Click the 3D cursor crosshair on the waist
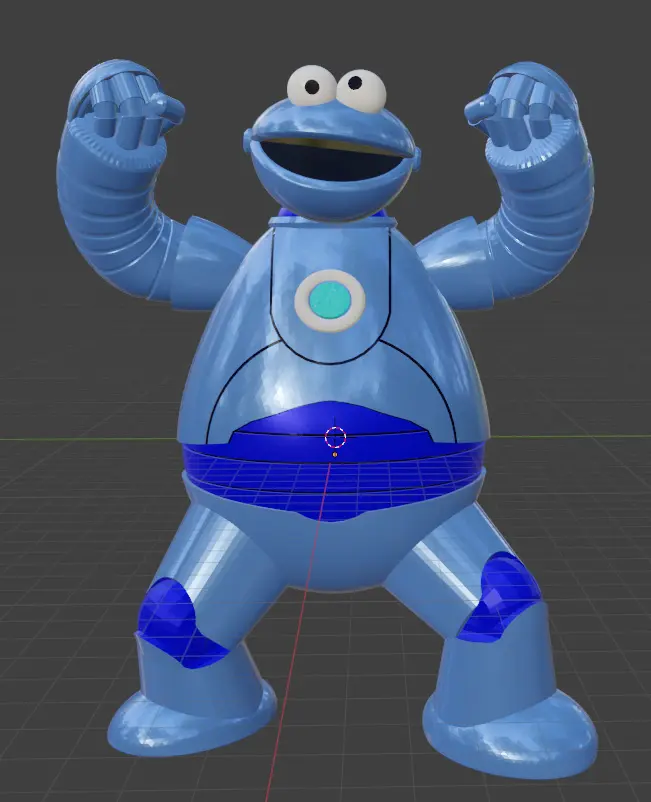651x802 pixels. [335, 437]
